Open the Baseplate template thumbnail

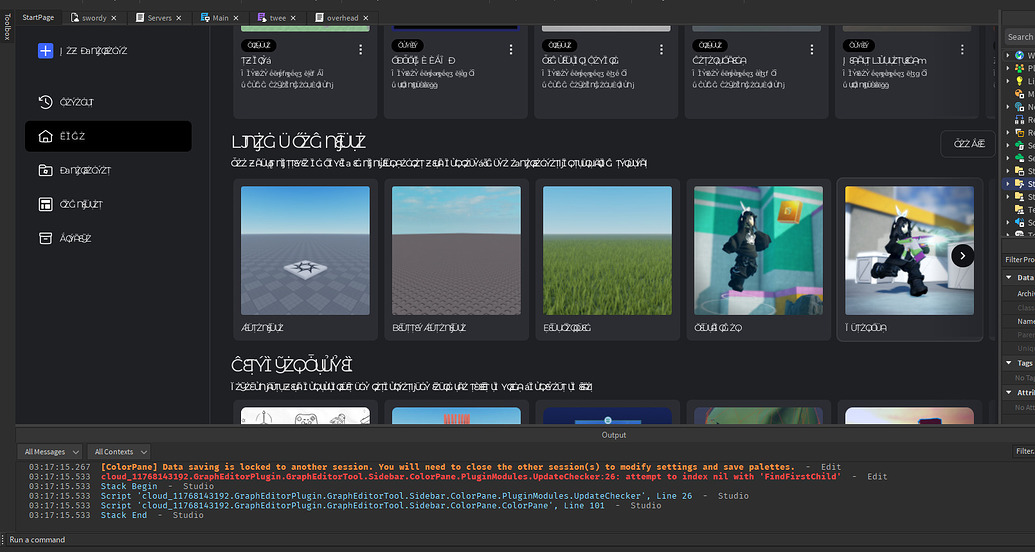pyautogui.click(x=306, y=250)
